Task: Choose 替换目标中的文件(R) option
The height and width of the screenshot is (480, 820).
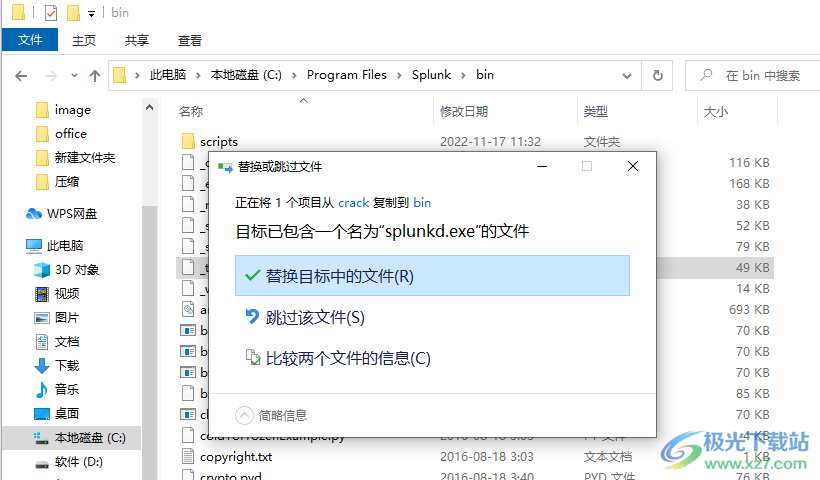Action: [432, 276]
